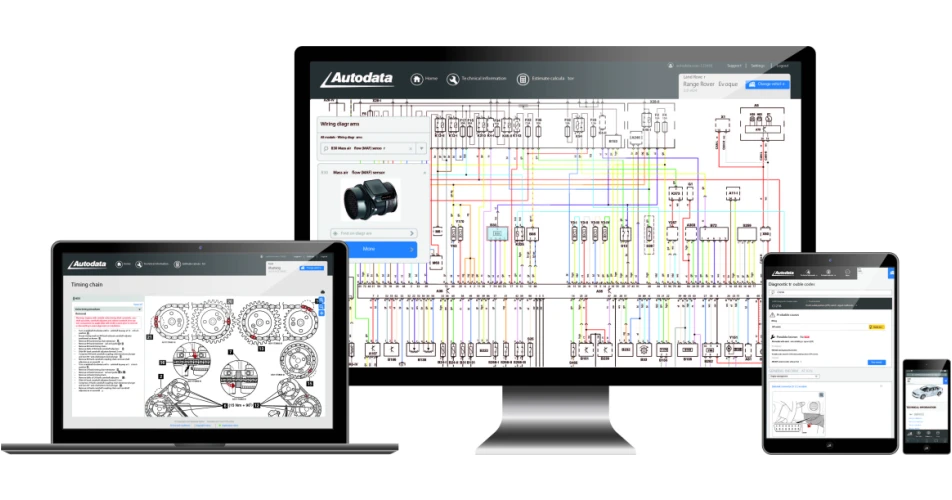The width and height of the screenshot is (952, 500).
Task: Click the yellow button in Probable causes row
Action: coord(876,327)
